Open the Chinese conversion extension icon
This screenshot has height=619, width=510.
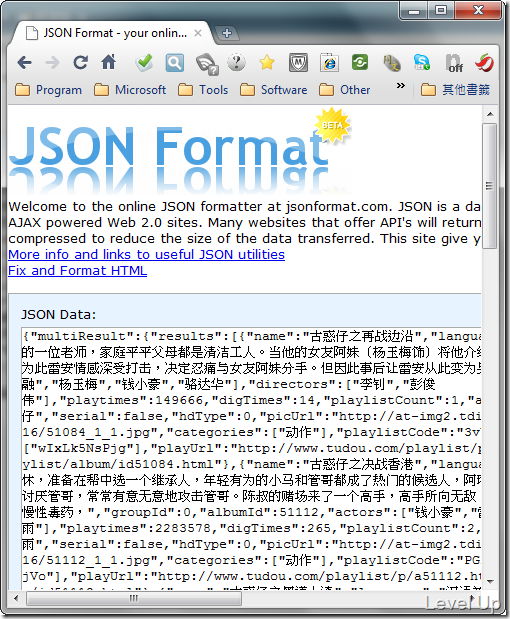pos(392,63)
